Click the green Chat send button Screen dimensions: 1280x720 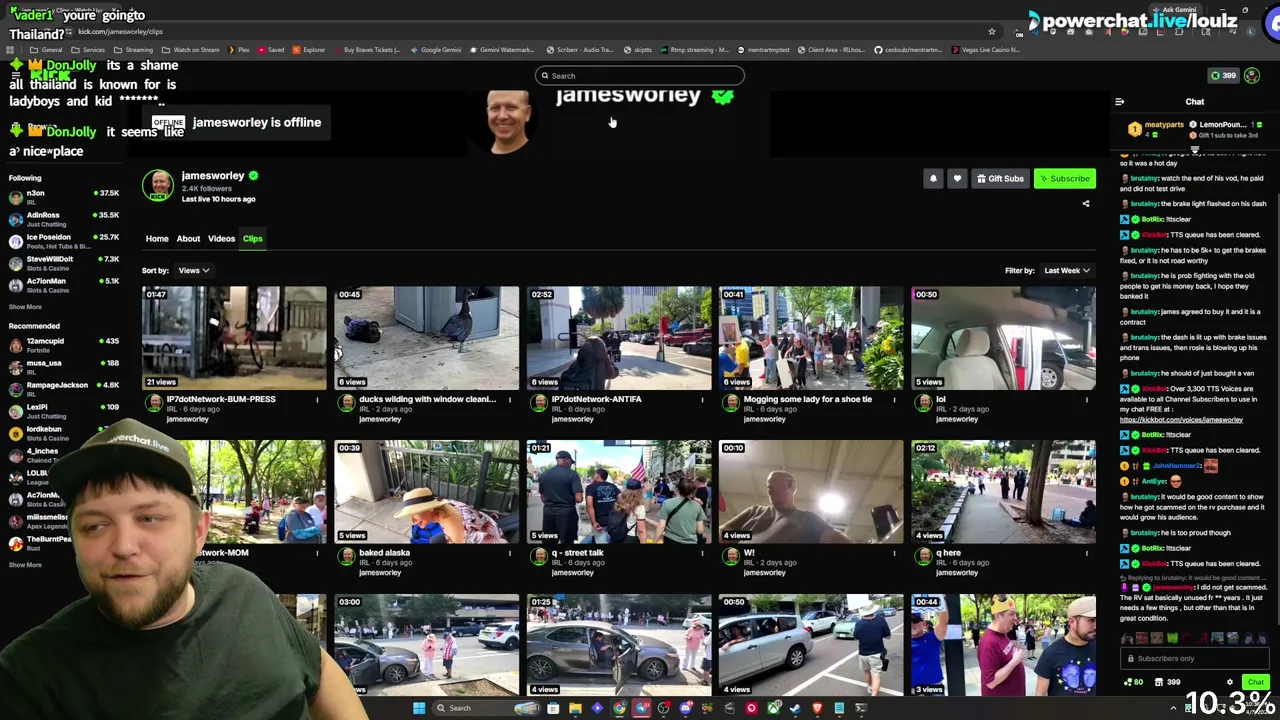tap(1256, 682)
